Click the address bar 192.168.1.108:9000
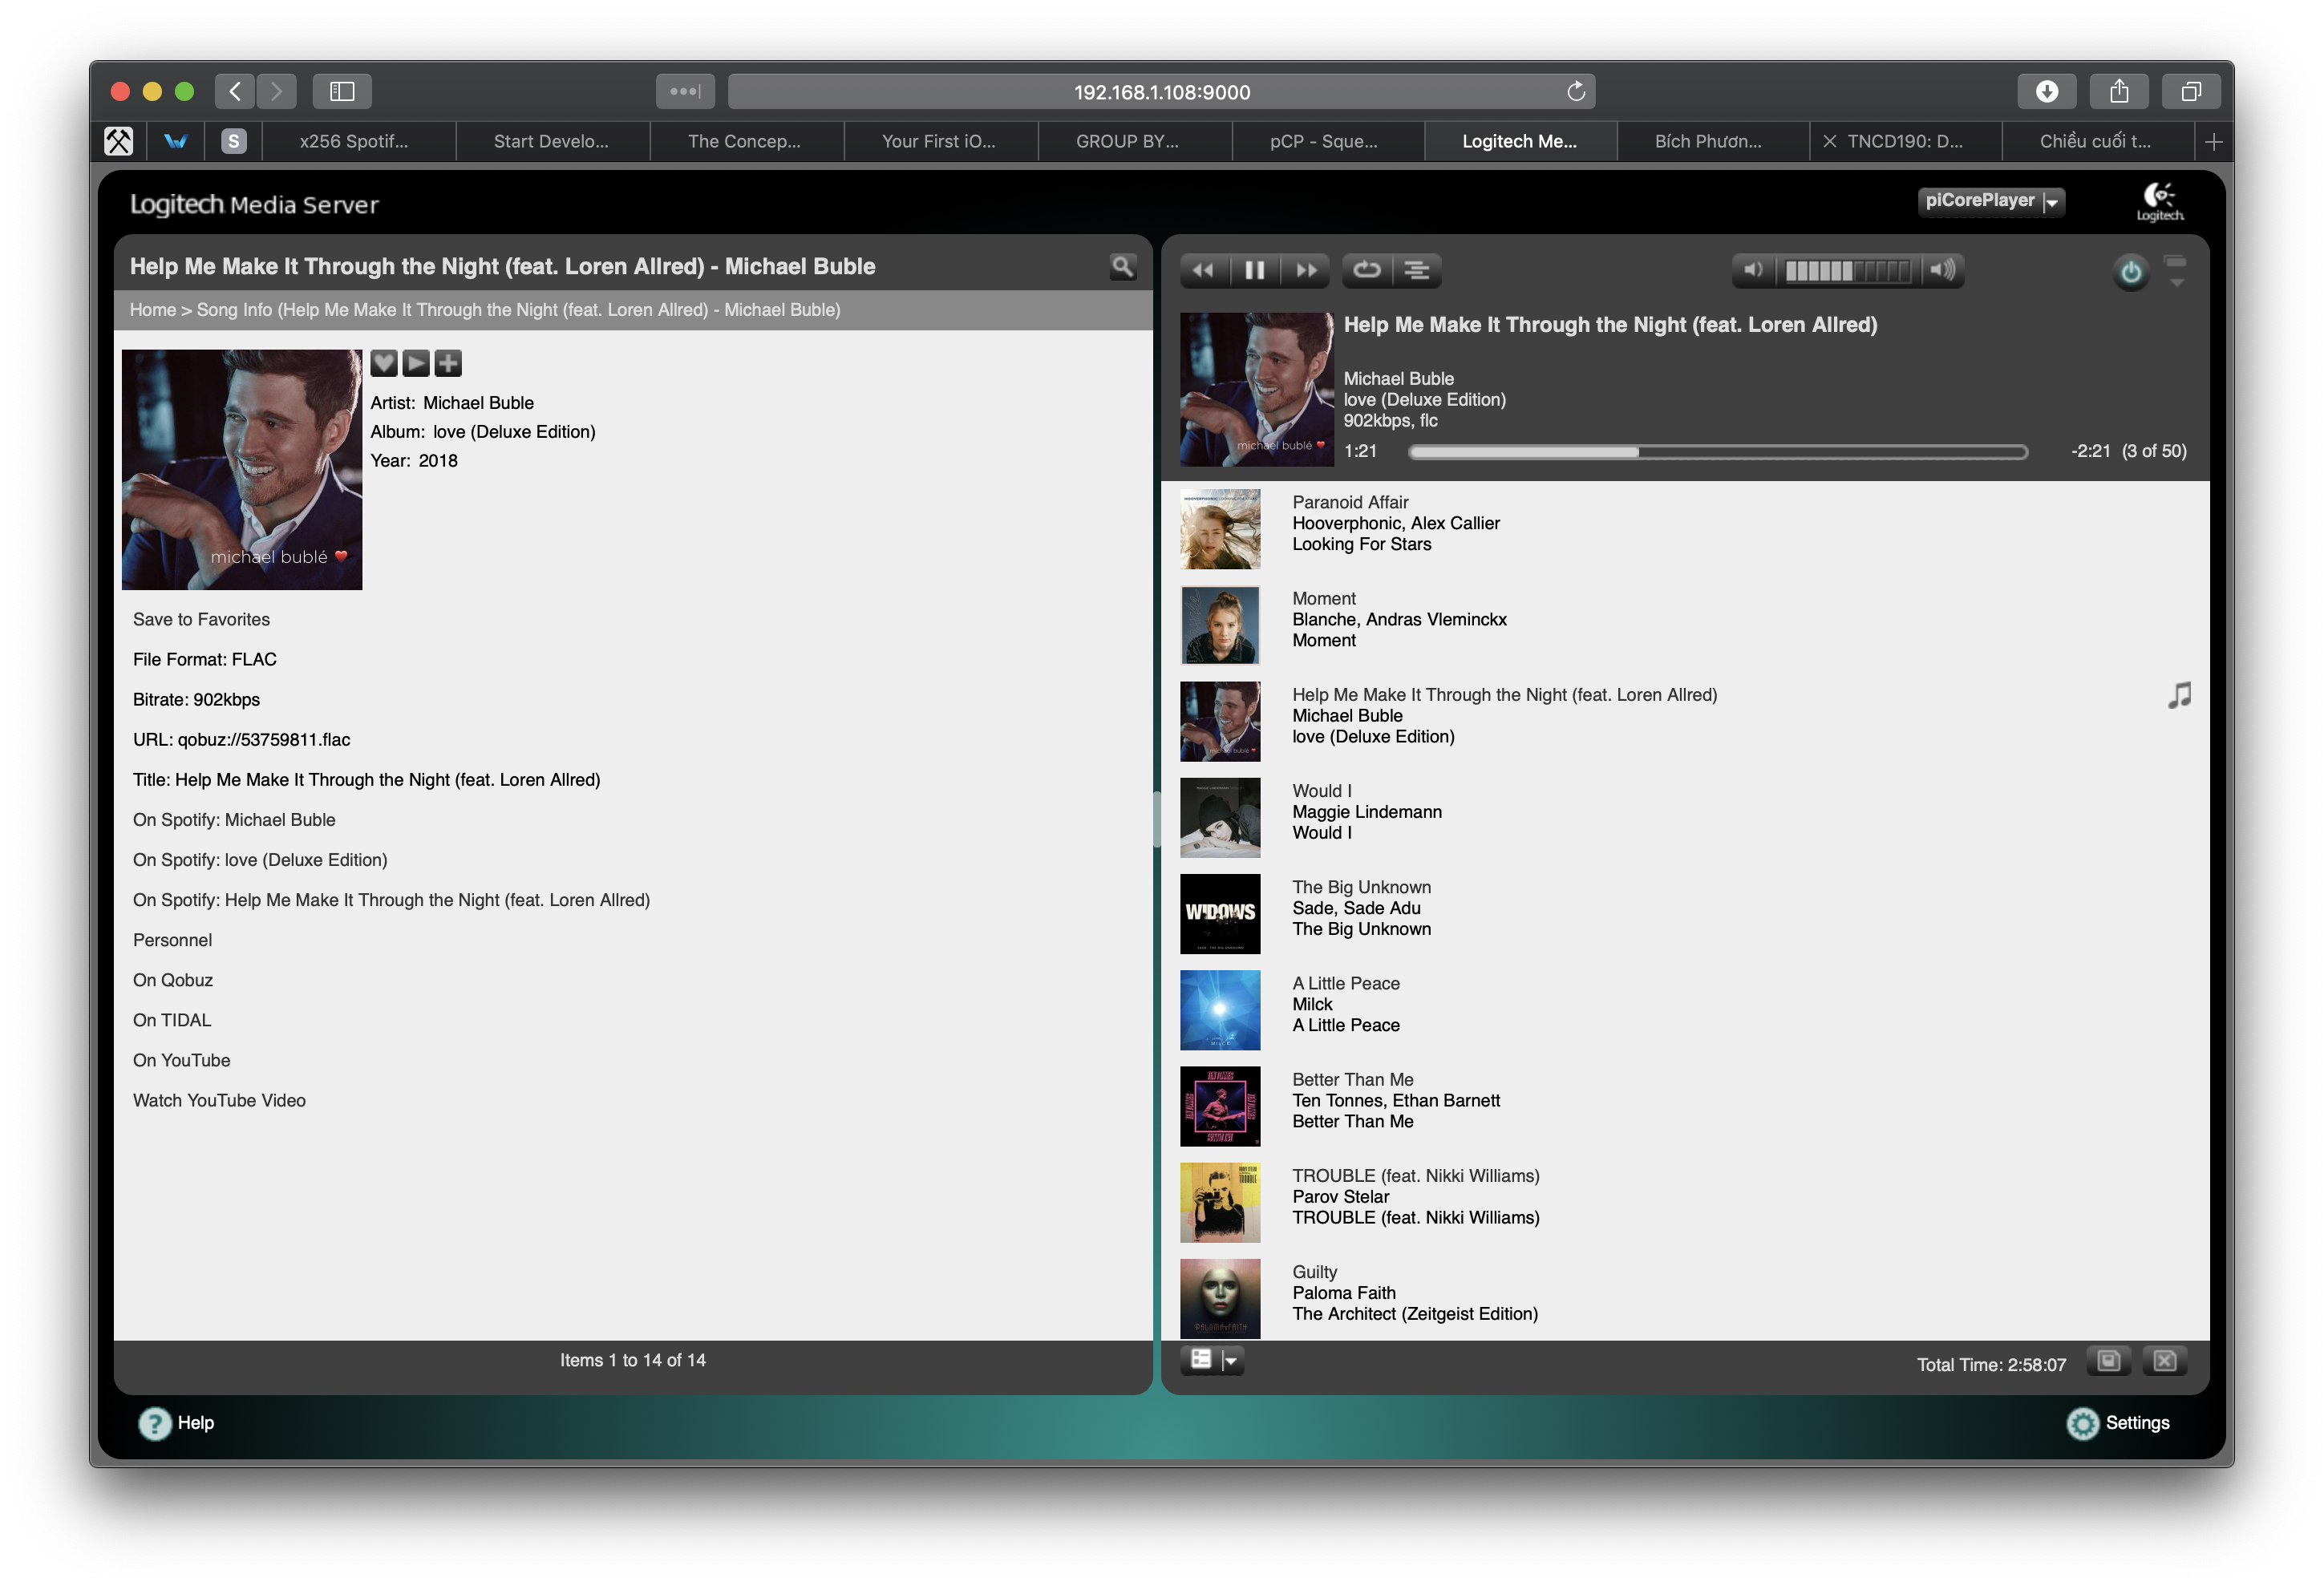This screenshot has width=2324, height=1586. pos(1161,92)
